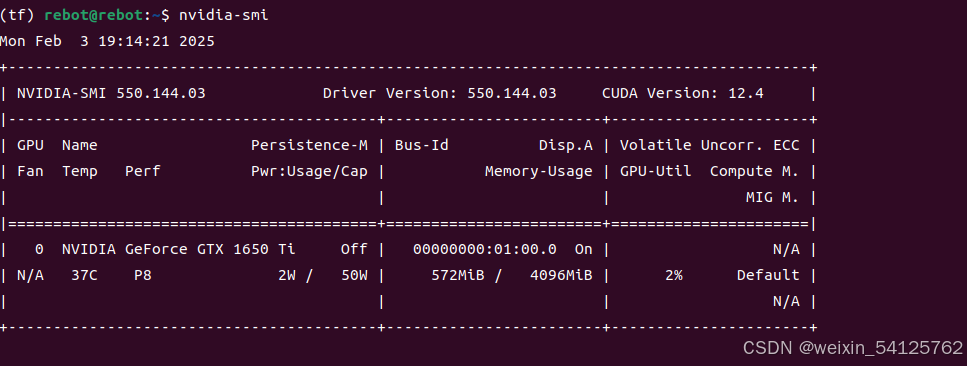Click the 4096MiB total memory value

(561, 275)
